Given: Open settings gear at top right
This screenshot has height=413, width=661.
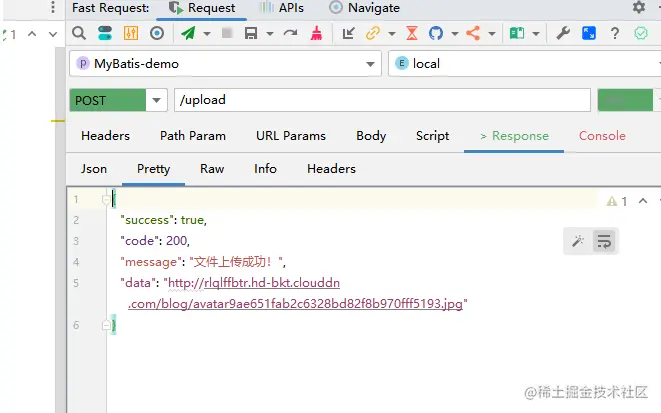Looking at the screenshot, I should pyautogui.click(x=639, y=7).
